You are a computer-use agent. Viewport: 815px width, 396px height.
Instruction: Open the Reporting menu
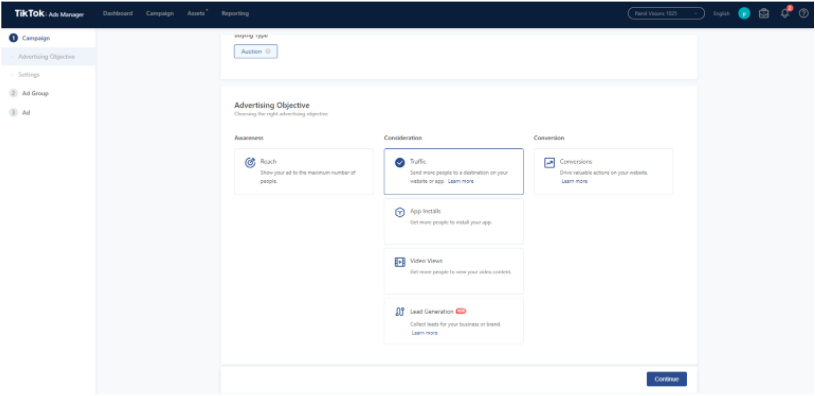point(235,14)
